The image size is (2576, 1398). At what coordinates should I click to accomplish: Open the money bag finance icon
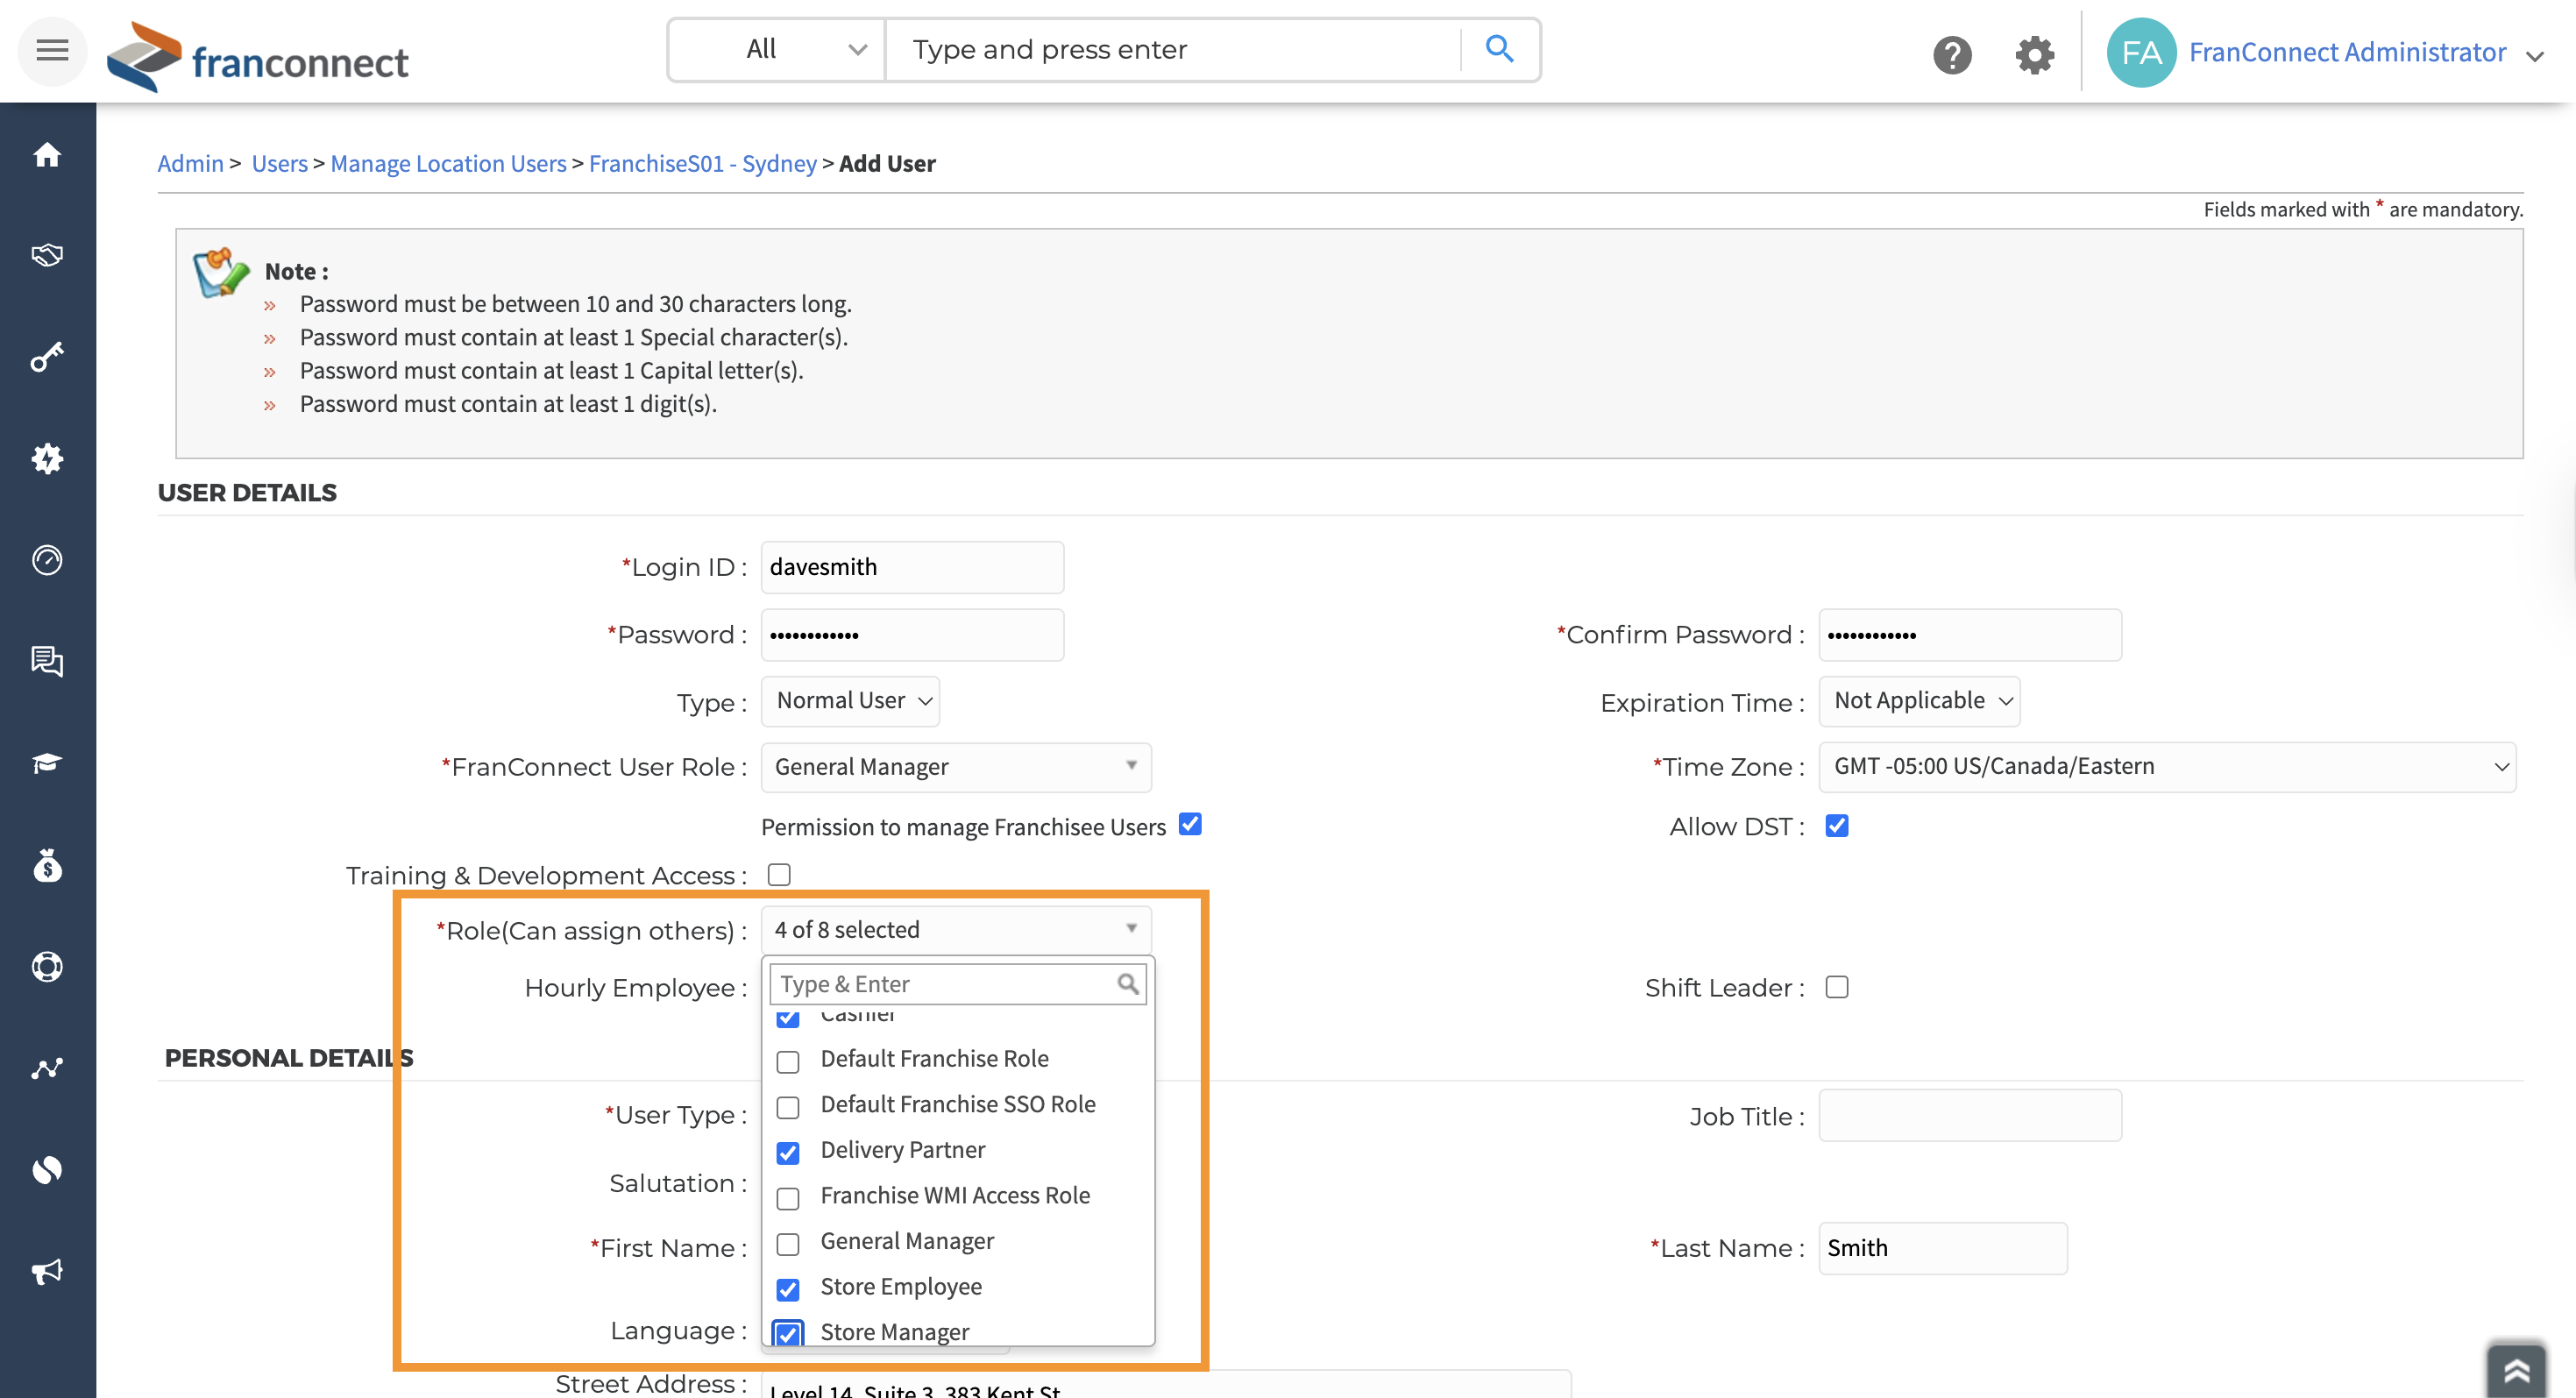pyautogui.click(x=47, y=865)
